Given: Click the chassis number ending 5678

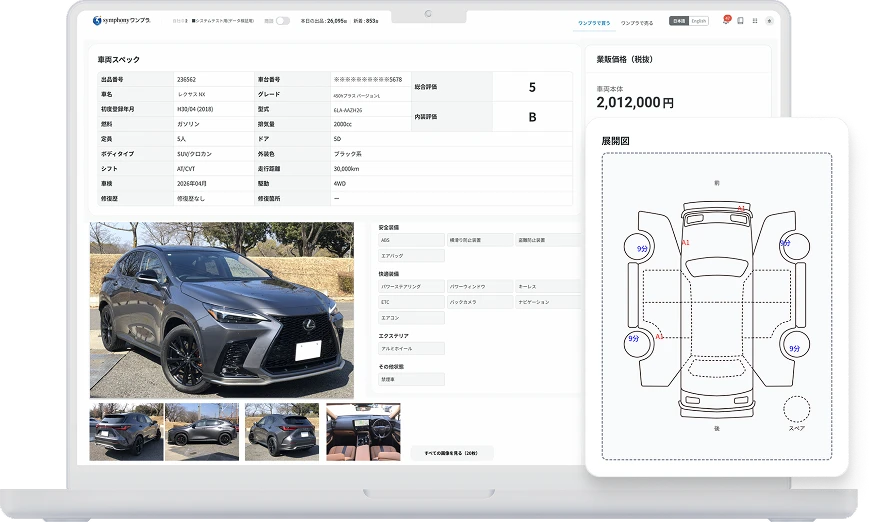Looking at the screenshot, I should [368, 80].
